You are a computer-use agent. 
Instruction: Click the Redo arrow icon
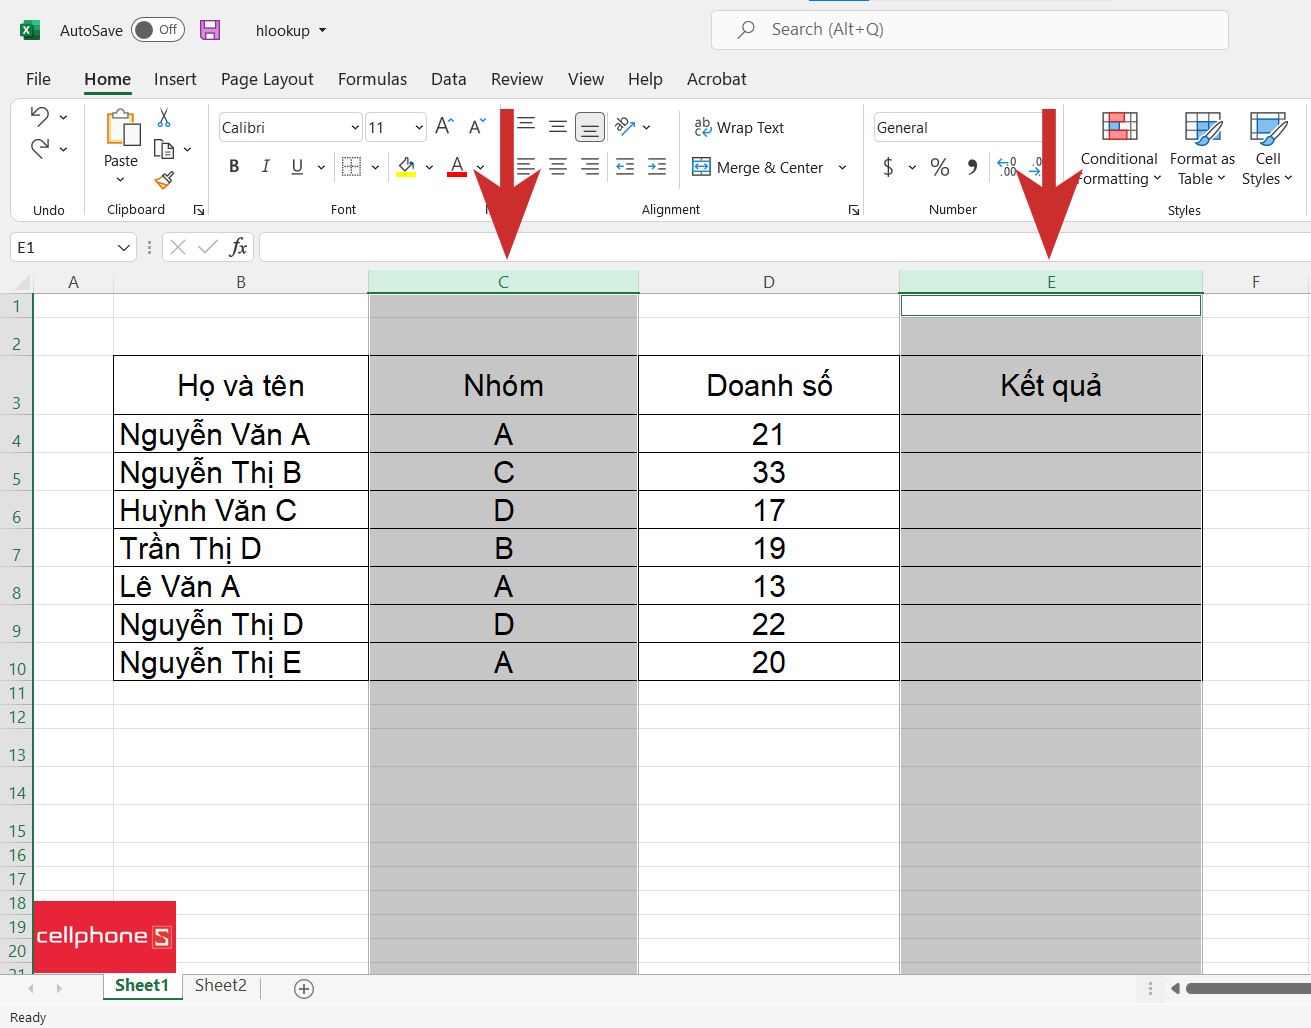coord(39,149)
